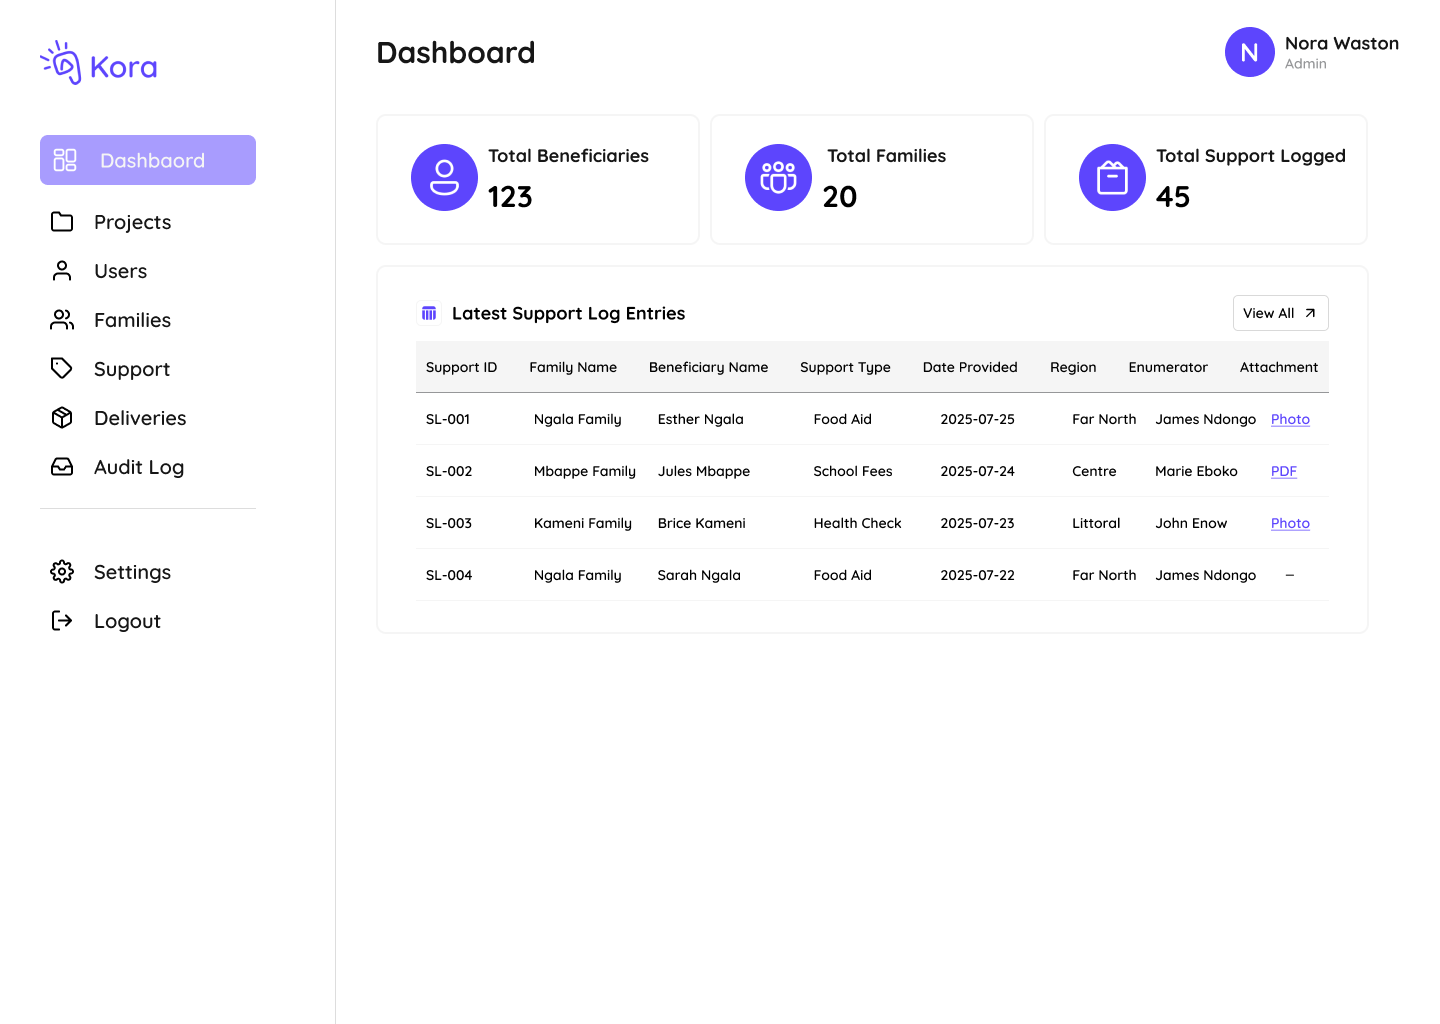Open the Support section
This screenshot has width=1440, height=1024.
[132, 369]
